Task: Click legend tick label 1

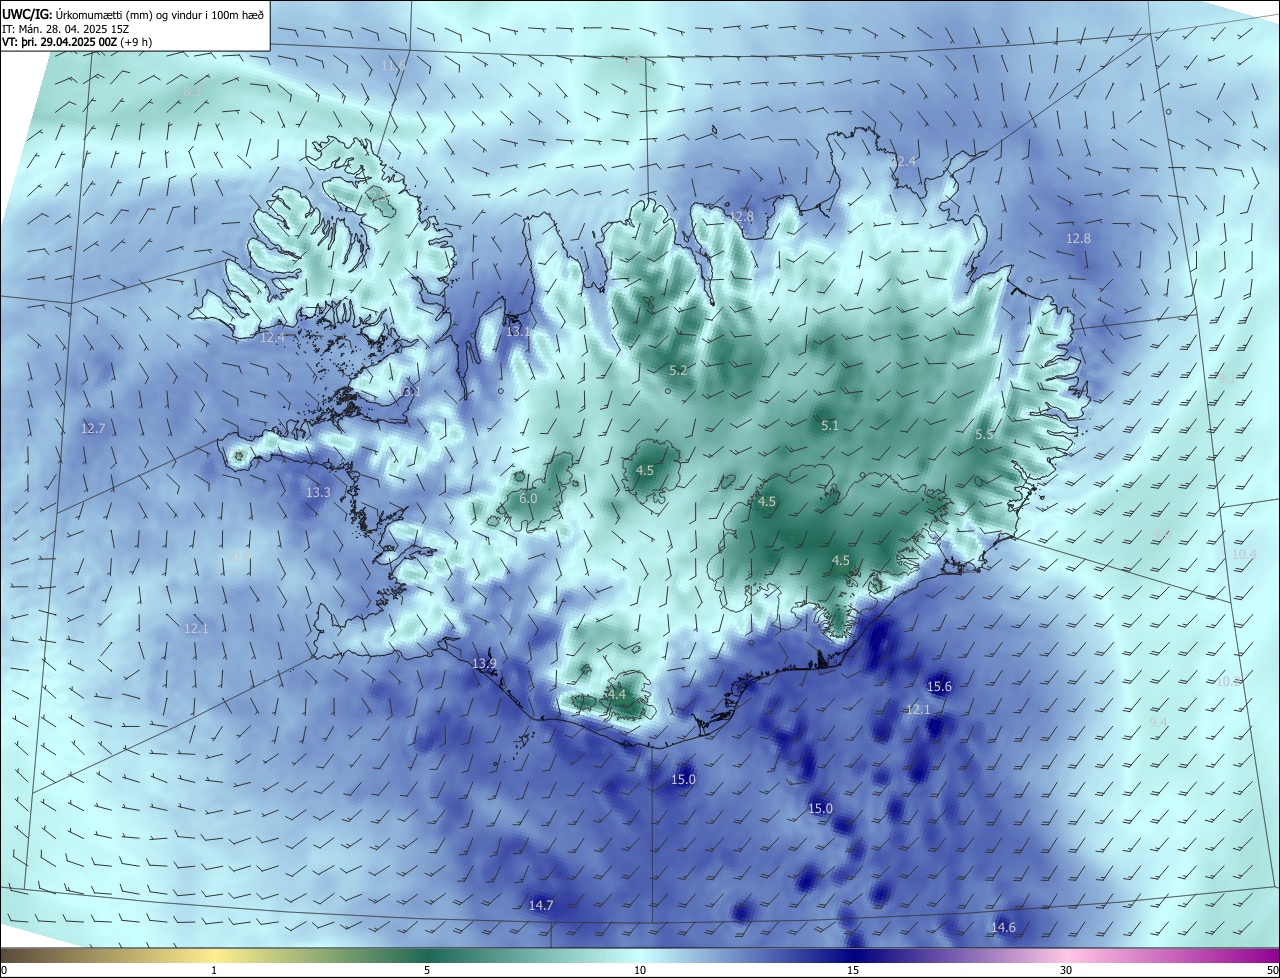Action: point(215,970)
